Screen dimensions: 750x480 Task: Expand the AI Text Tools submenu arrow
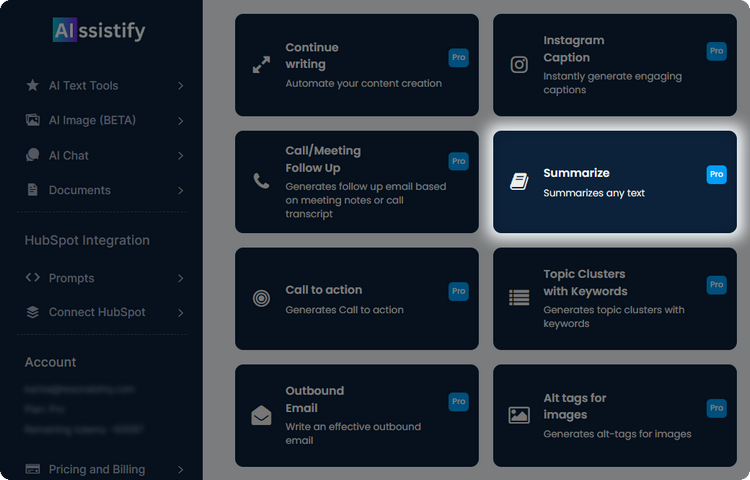pos(180,86)
